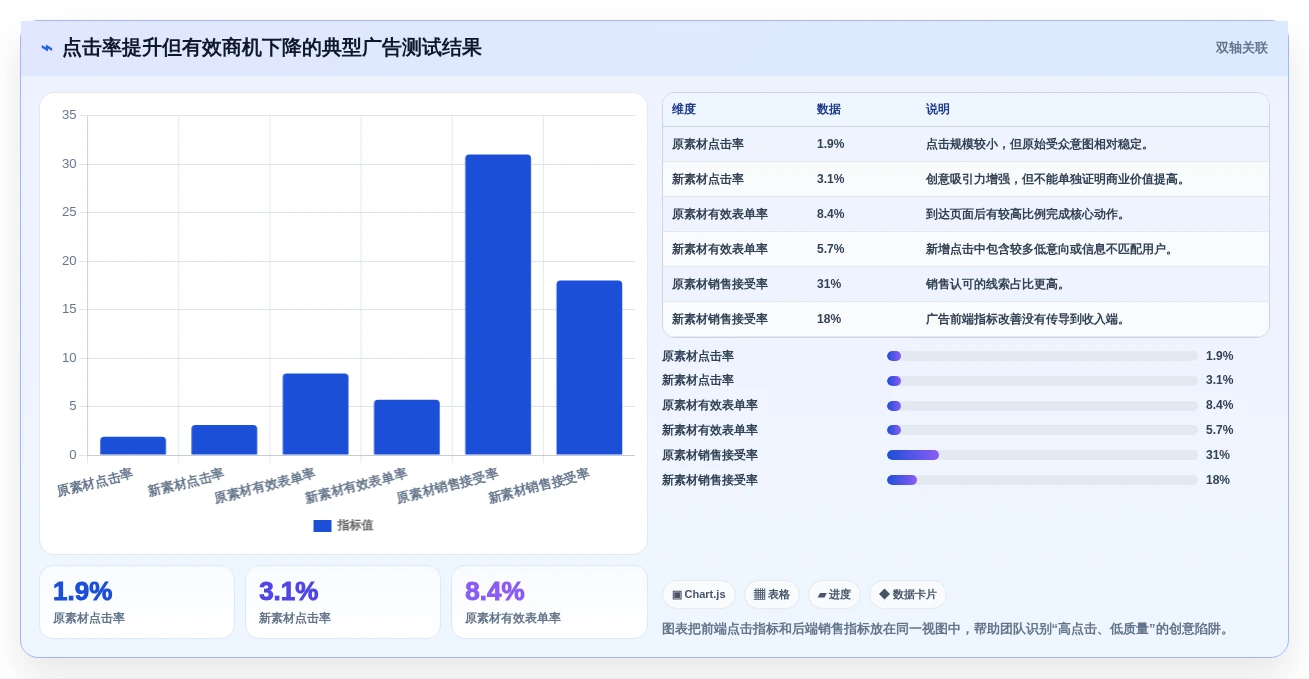Select the Chart.js chip

pyautogui.click(x=699, y=595)
